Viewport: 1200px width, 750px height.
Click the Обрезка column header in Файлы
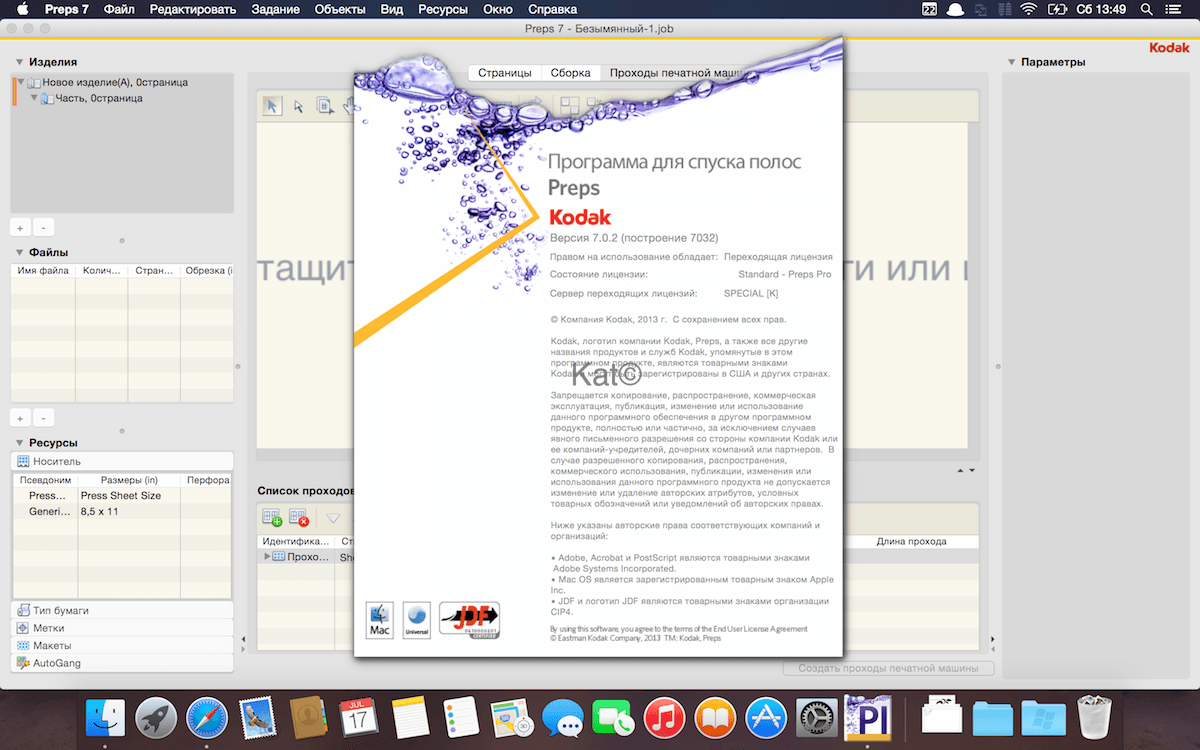(x=208, y=271)
